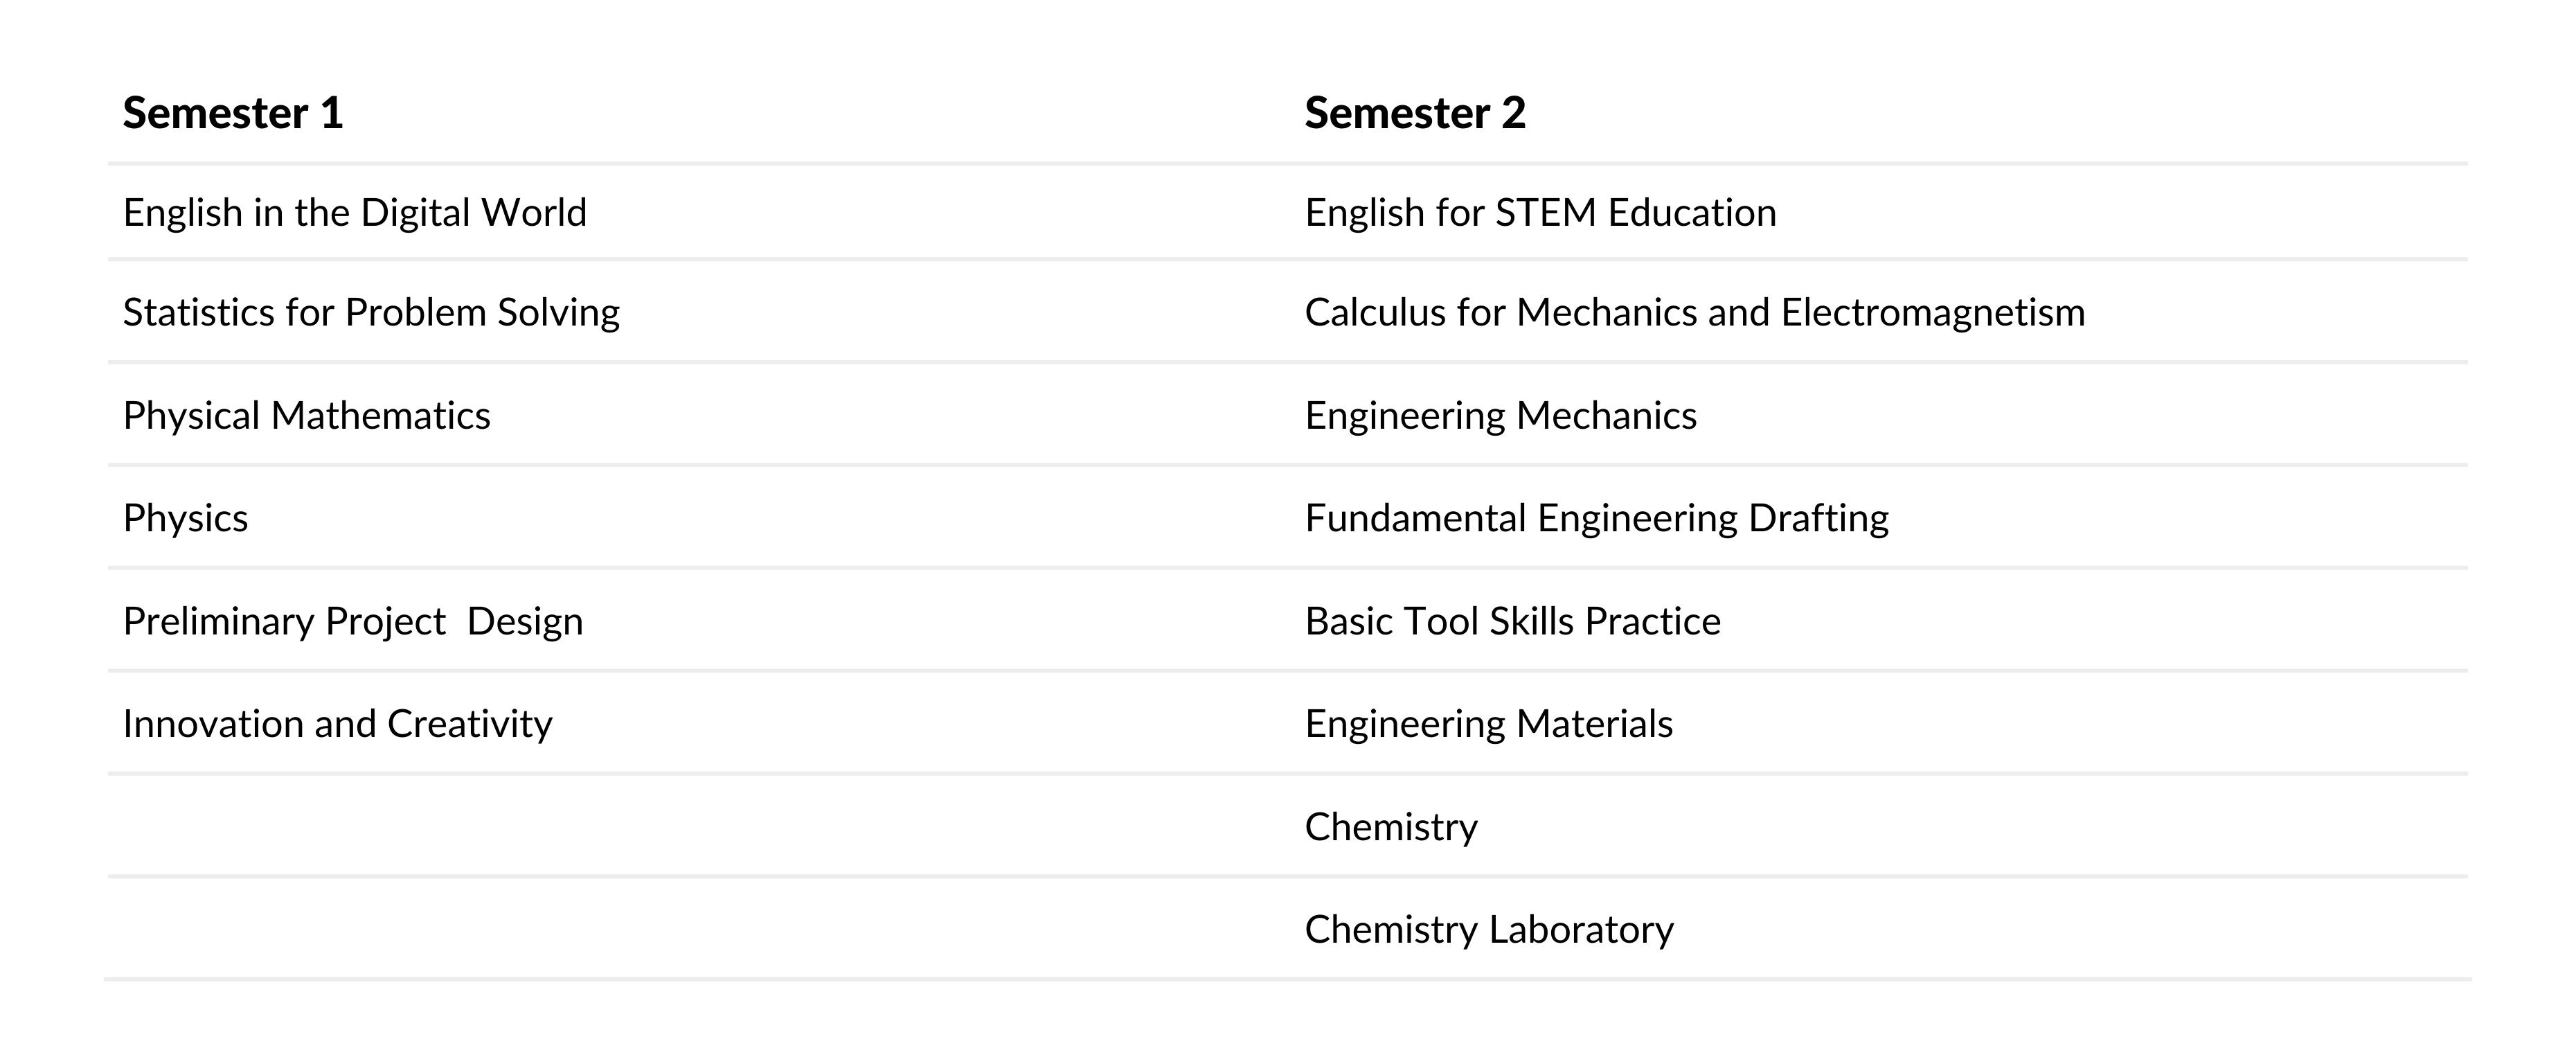Click English for STEM Education
The image size is (2576, 1039).
coord(1541,213)
